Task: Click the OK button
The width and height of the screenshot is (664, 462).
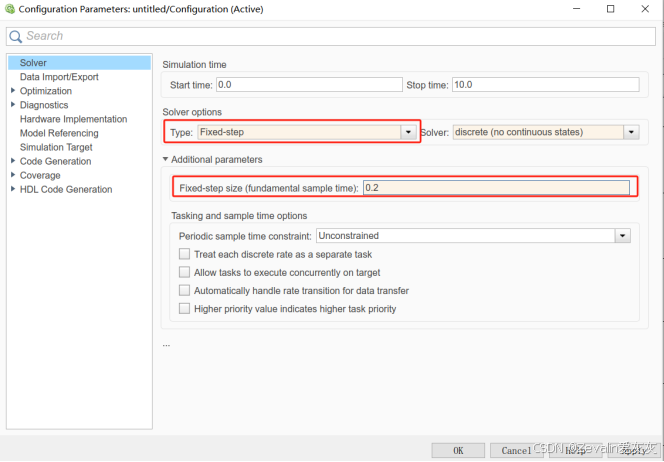Action: 458,451
